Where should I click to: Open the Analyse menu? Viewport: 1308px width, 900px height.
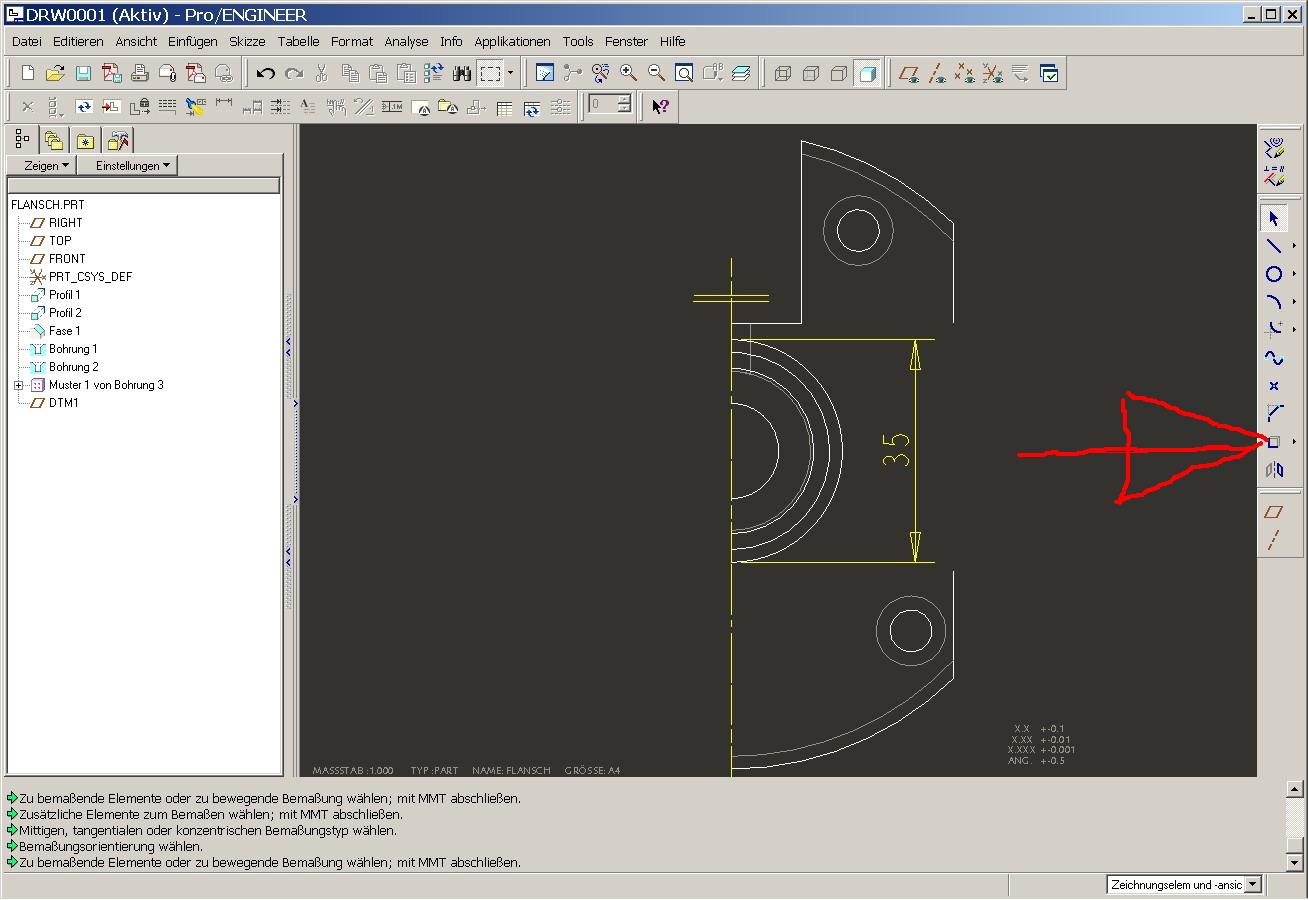406,41
